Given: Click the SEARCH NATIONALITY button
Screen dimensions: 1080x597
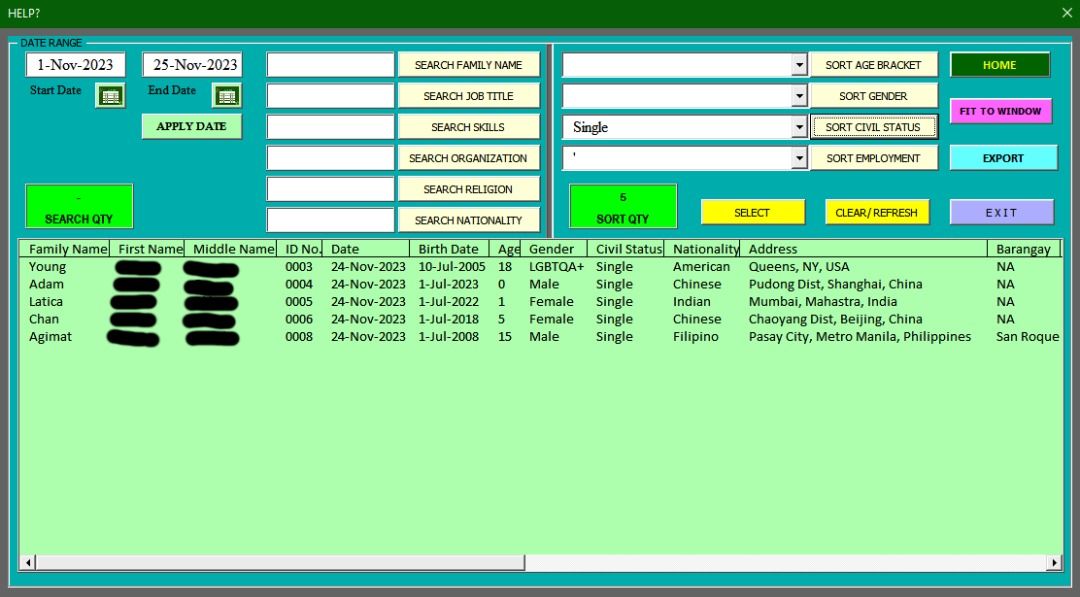Looking at the screenshot, I should (x=470, y=219).
